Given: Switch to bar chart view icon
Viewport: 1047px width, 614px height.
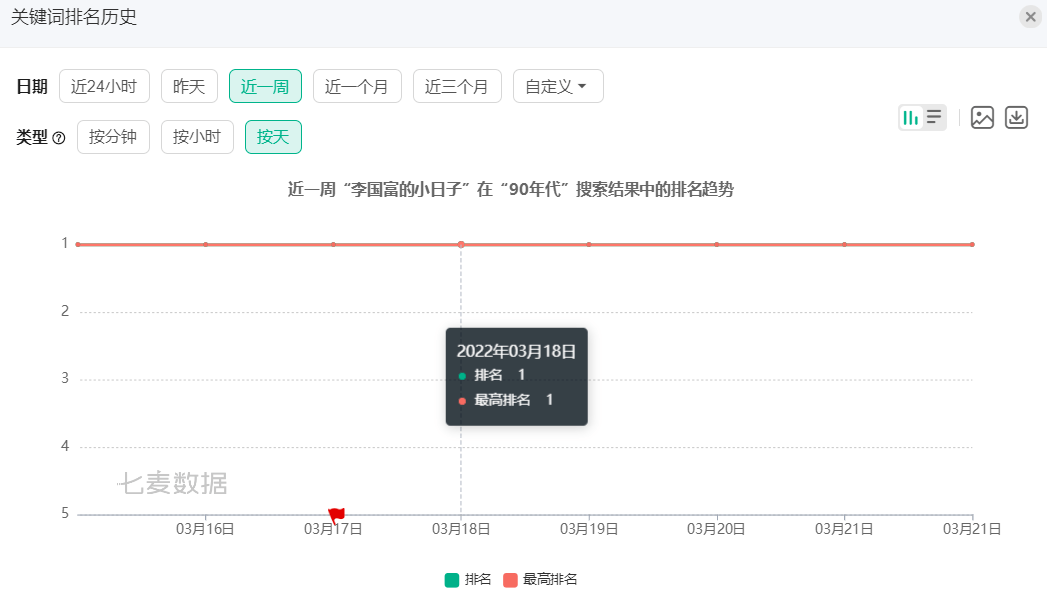Looking at the screenshot, I should [x=910, y=118].
